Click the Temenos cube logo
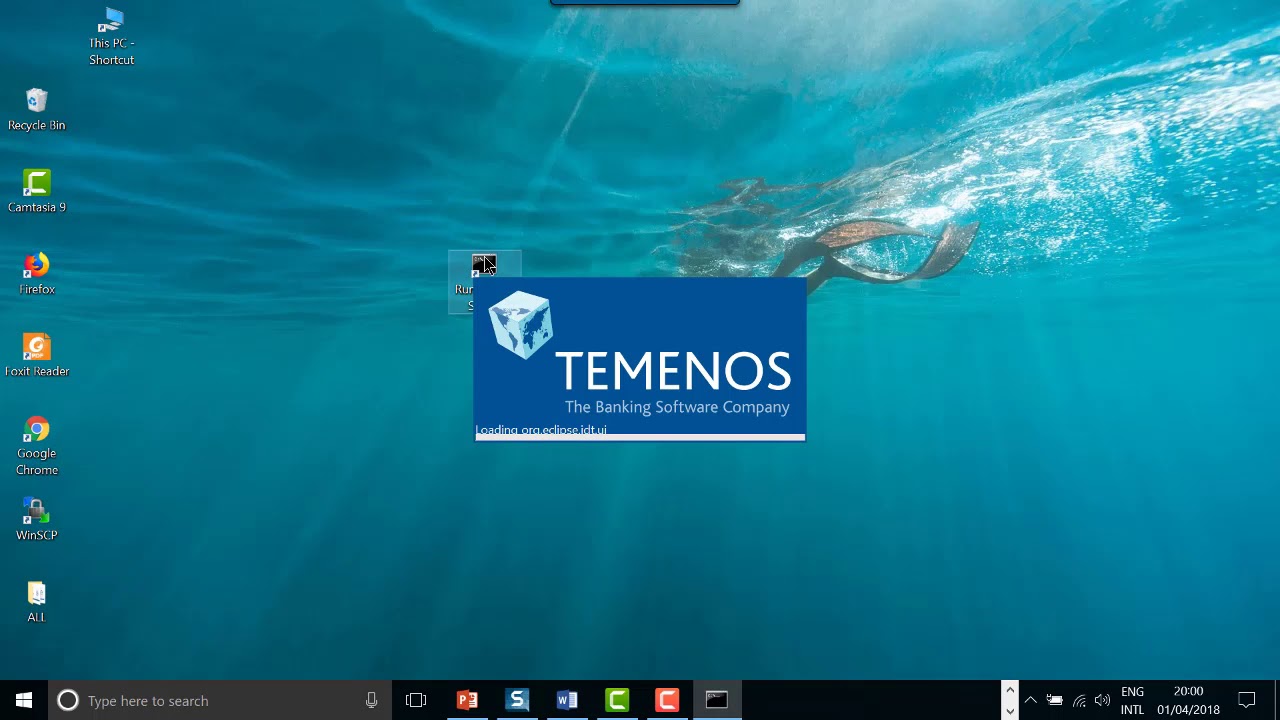This screenshot has width=1280, height=720. click(521, 324)
